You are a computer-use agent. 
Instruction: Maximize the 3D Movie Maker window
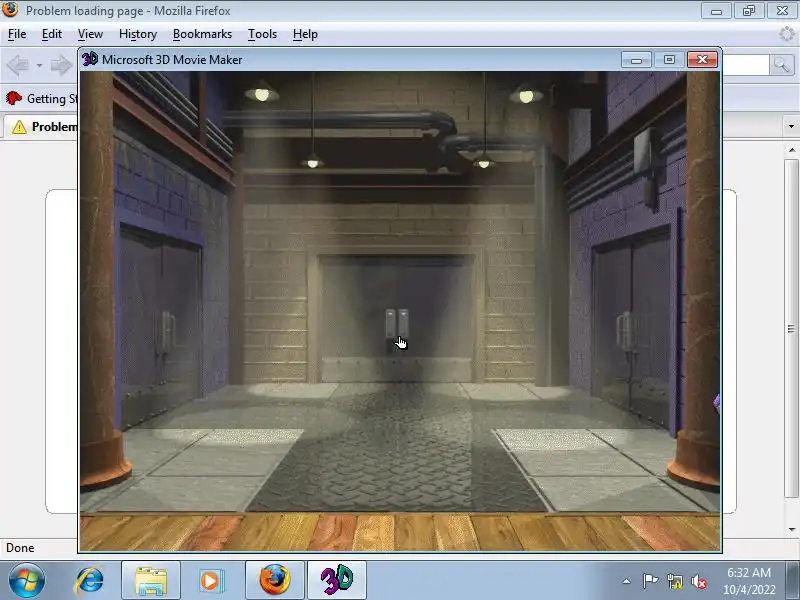coord(669,60)
